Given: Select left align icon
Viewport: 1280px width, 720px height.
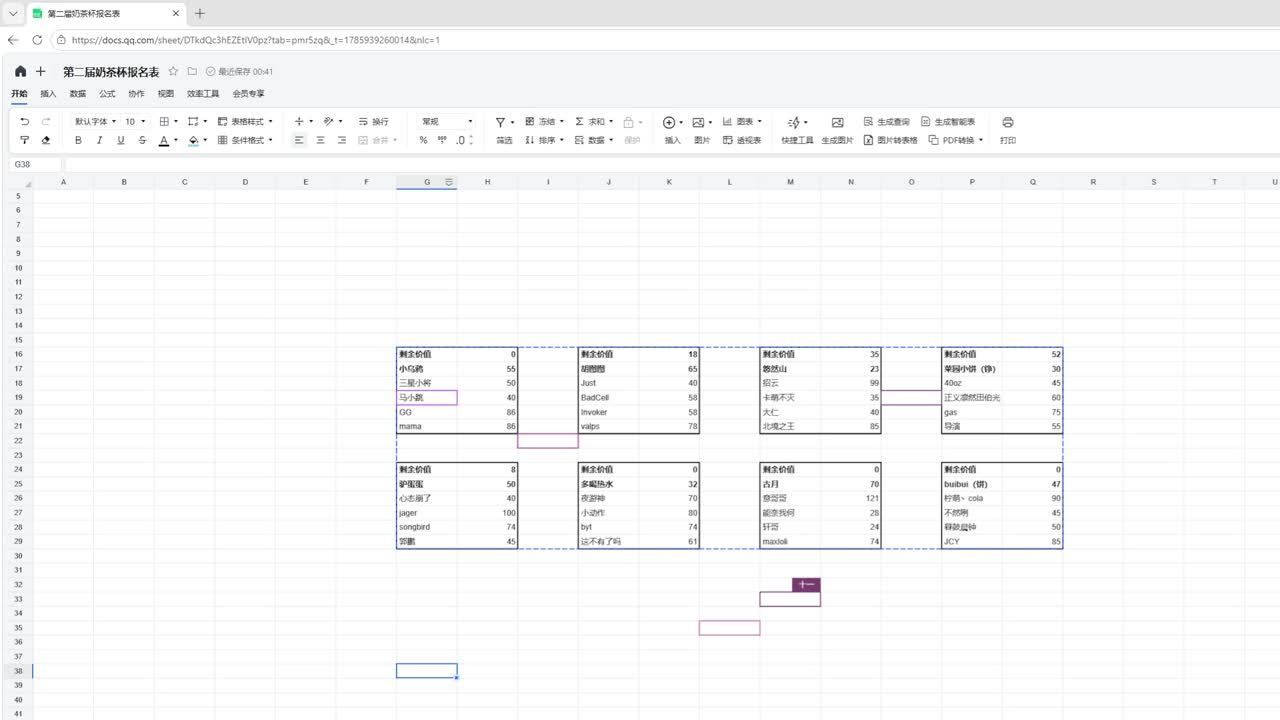Looking at the screenshot, I should tap(299, 141).
